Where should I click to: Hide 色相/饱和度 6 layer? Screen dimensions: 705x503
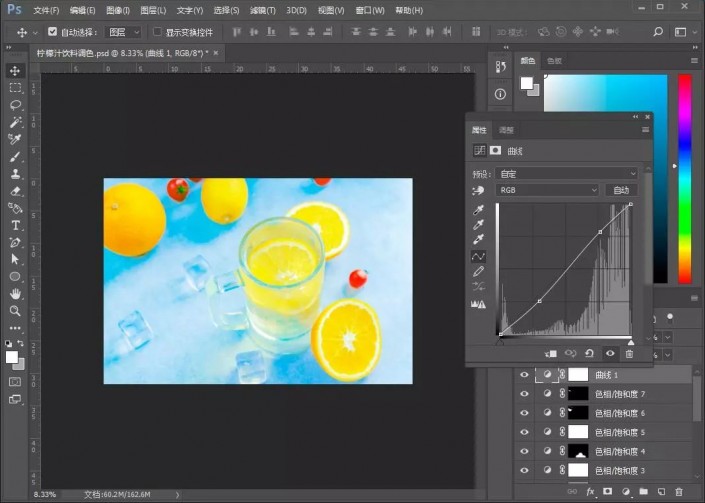click(x=524, y=413)
